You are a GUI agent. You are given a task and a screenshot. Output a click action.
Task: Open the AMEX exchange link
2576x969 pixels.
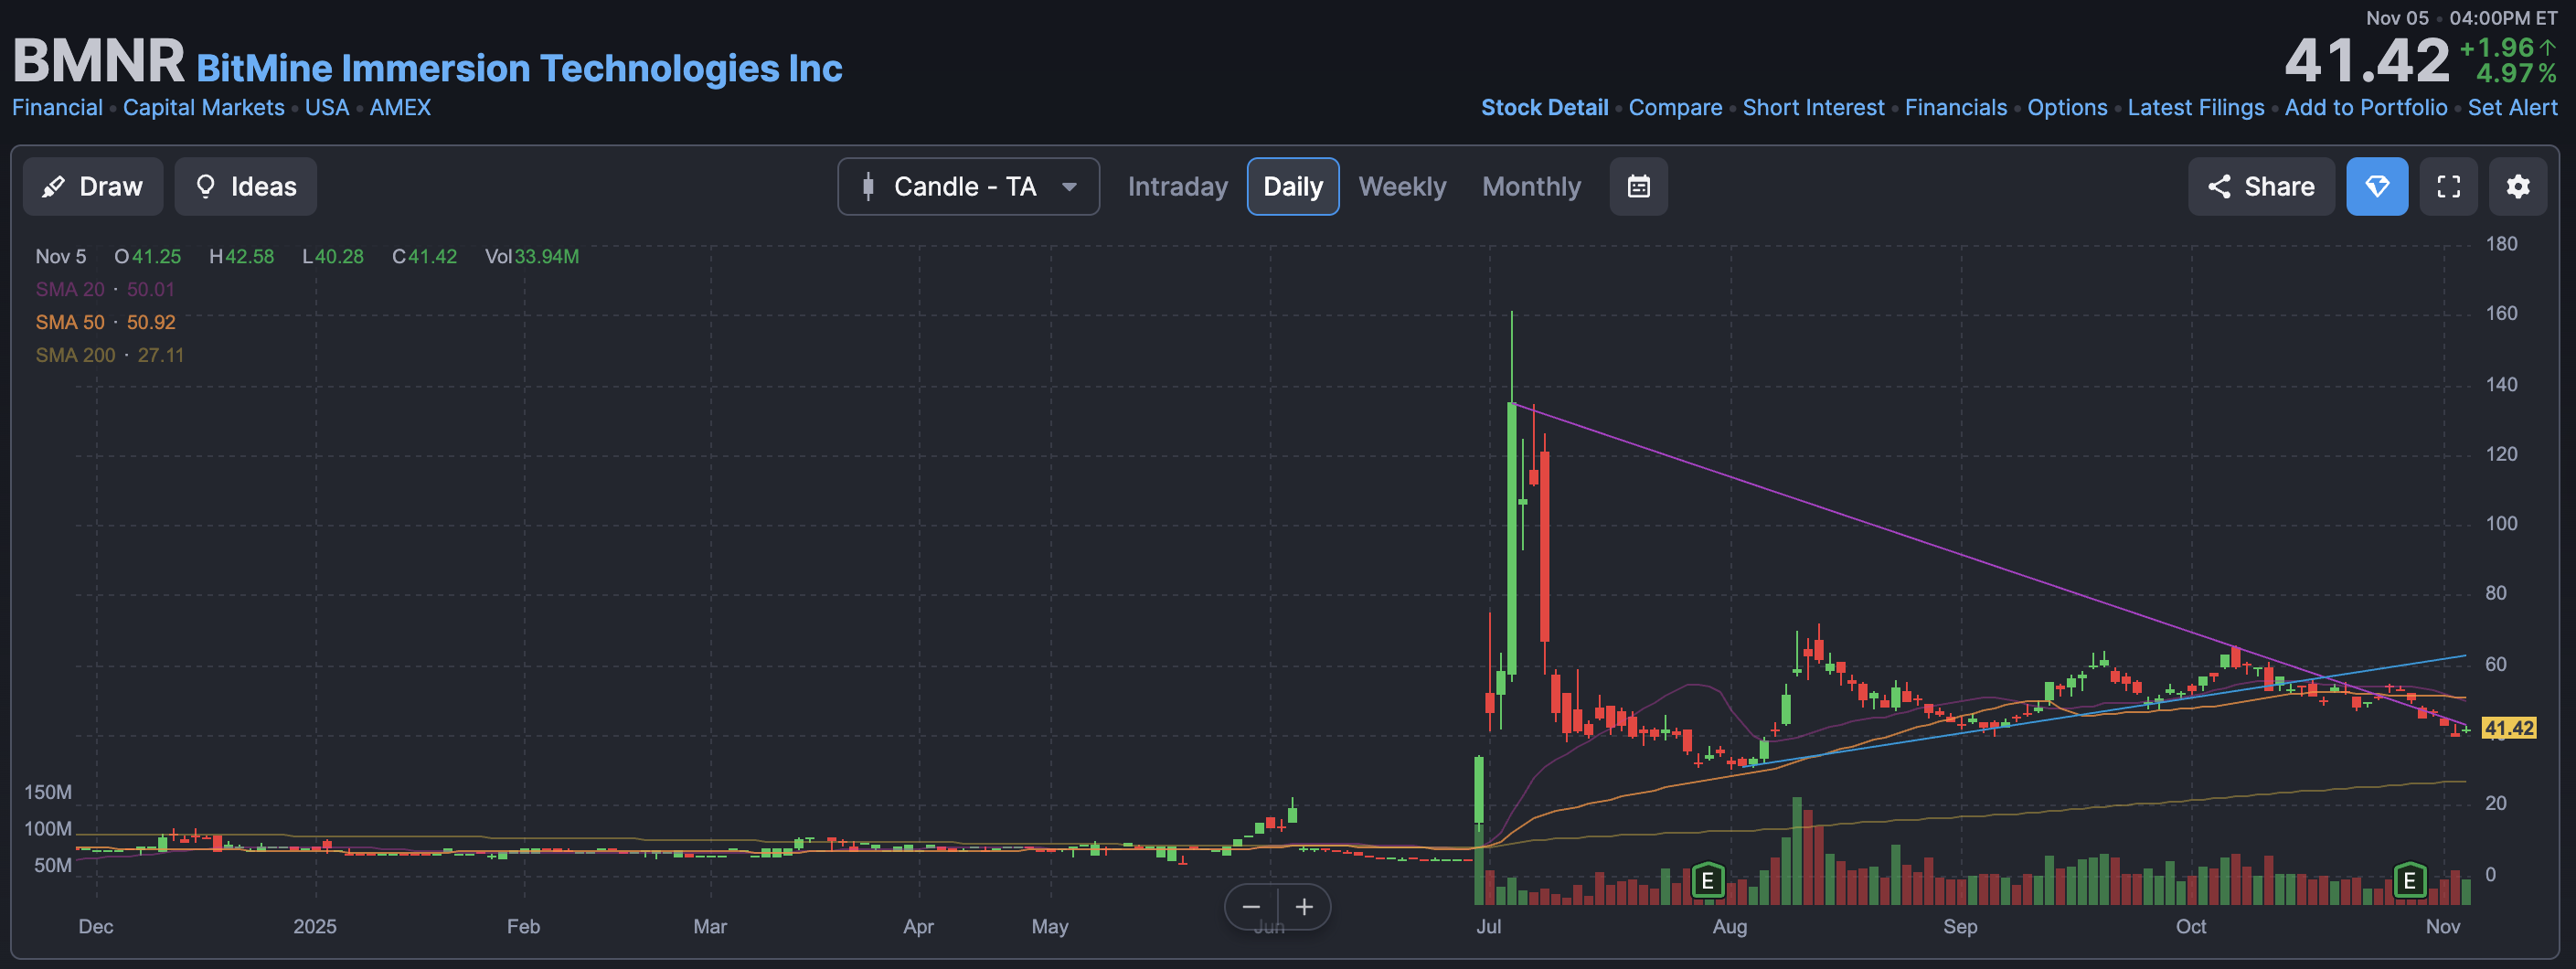(400, 108)
